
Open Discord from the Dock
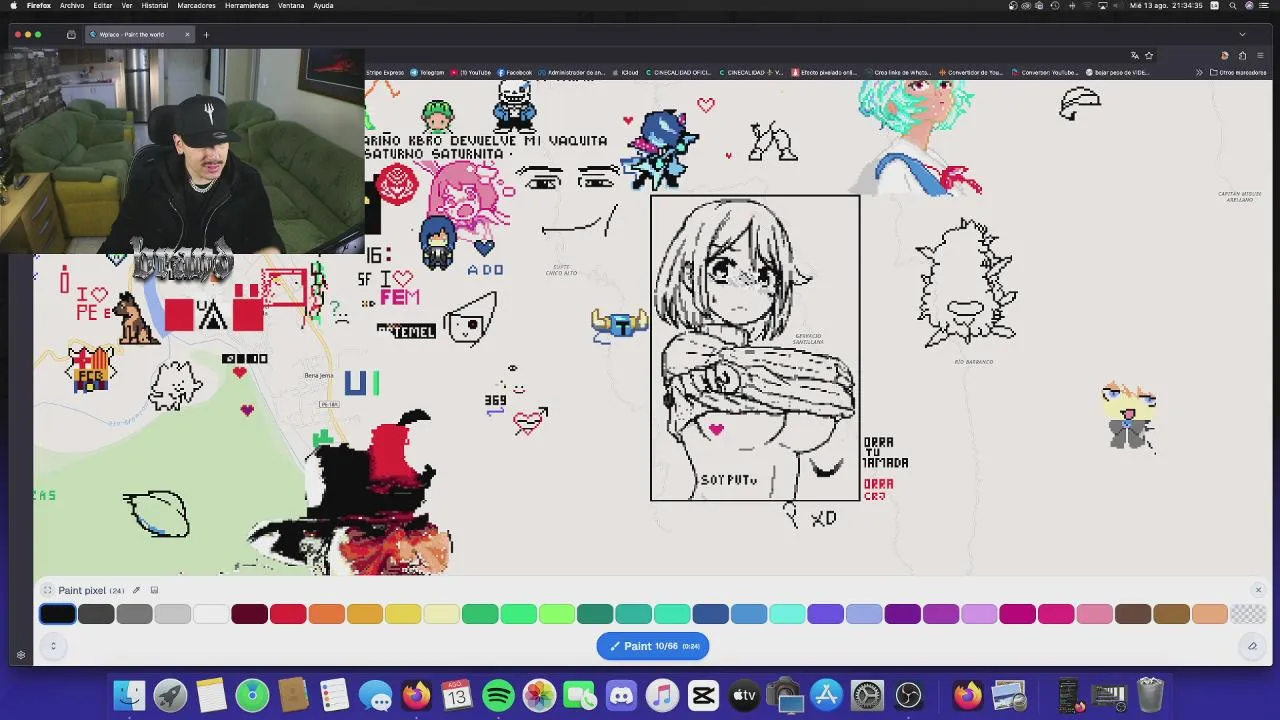[621, 695]
